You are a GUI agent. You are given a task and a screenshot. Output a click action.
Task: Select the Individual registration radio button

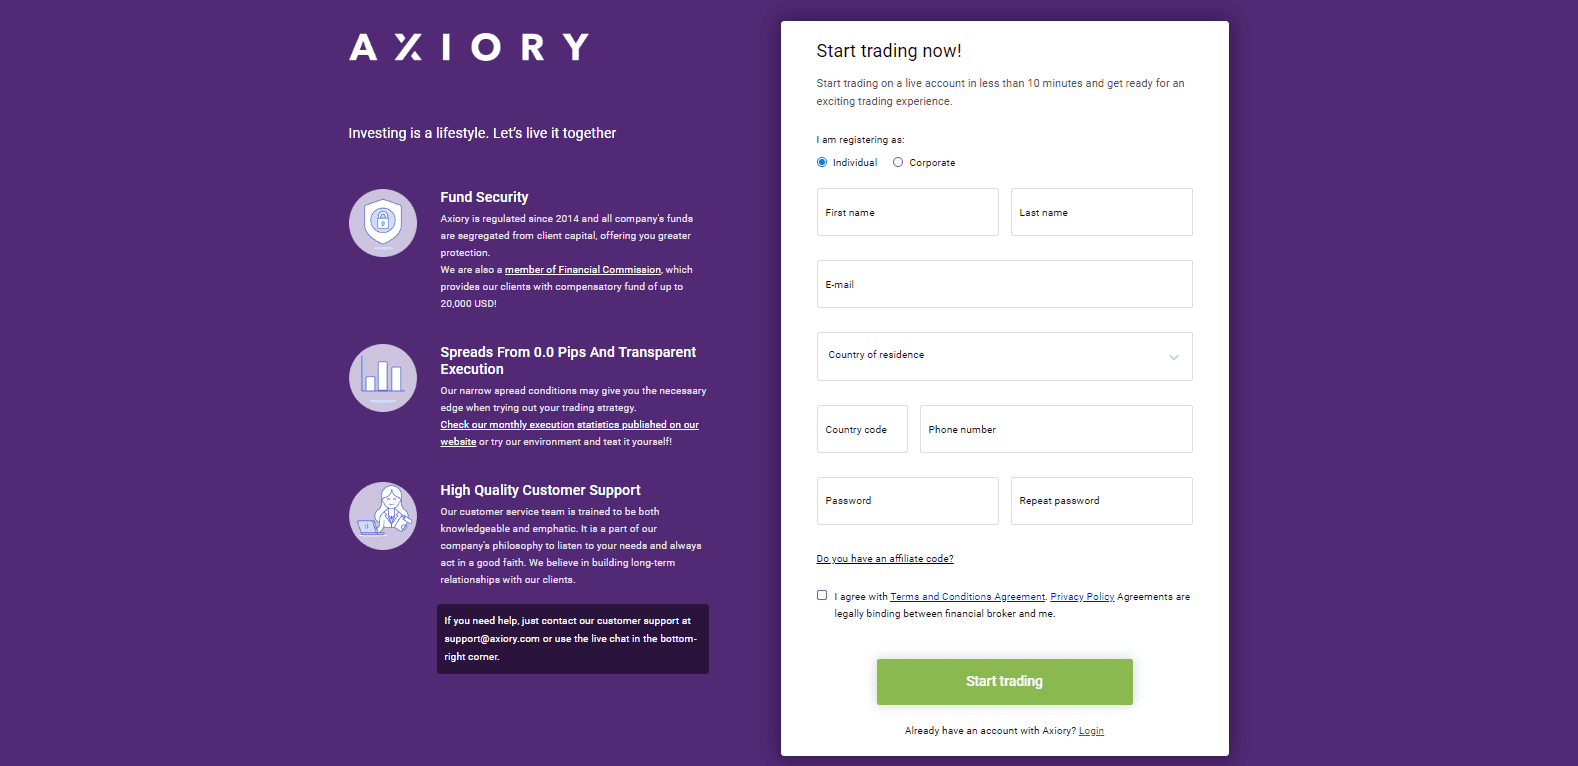tap(821, 161)
